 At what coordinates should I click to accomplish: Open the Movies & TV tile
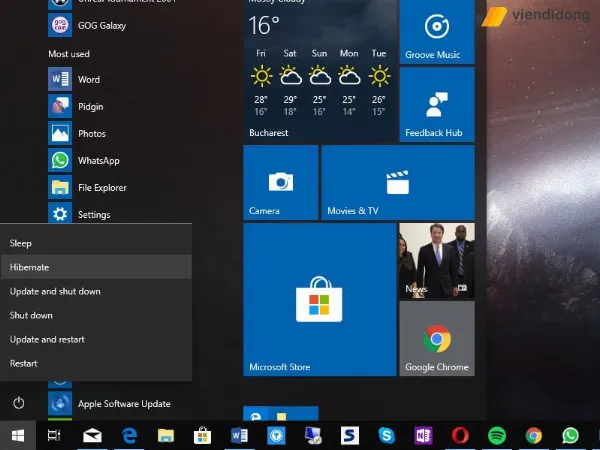click(x=398, y=183)
